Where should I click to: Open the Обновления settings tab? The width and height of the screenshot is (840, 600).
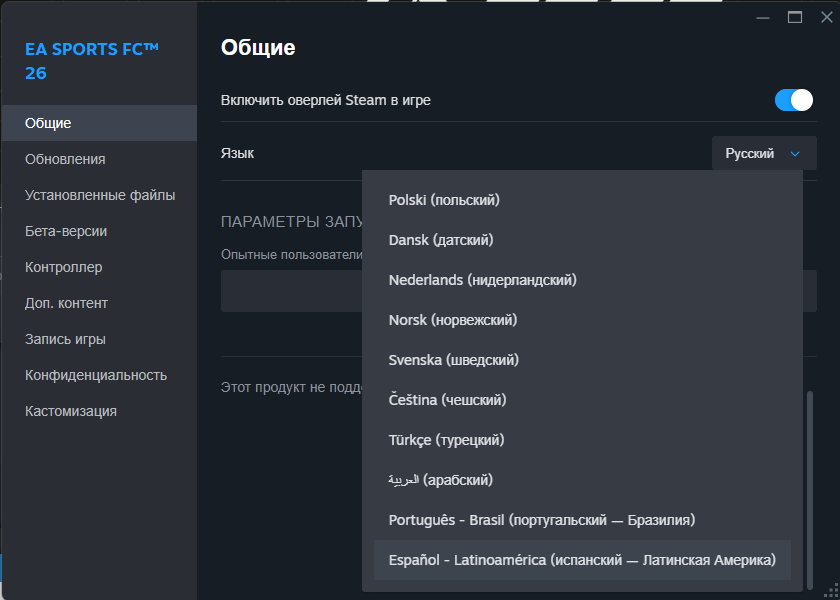(x=65, y=159)
